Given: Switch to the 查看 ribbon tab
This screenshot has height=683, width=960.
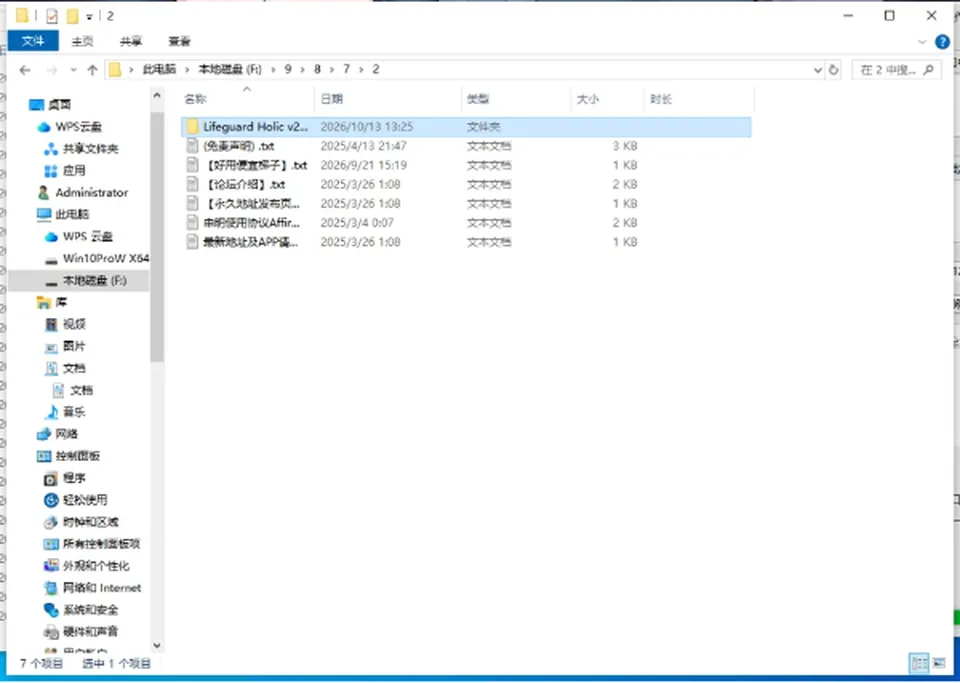Looking at the screenshot, I should 179,41.
